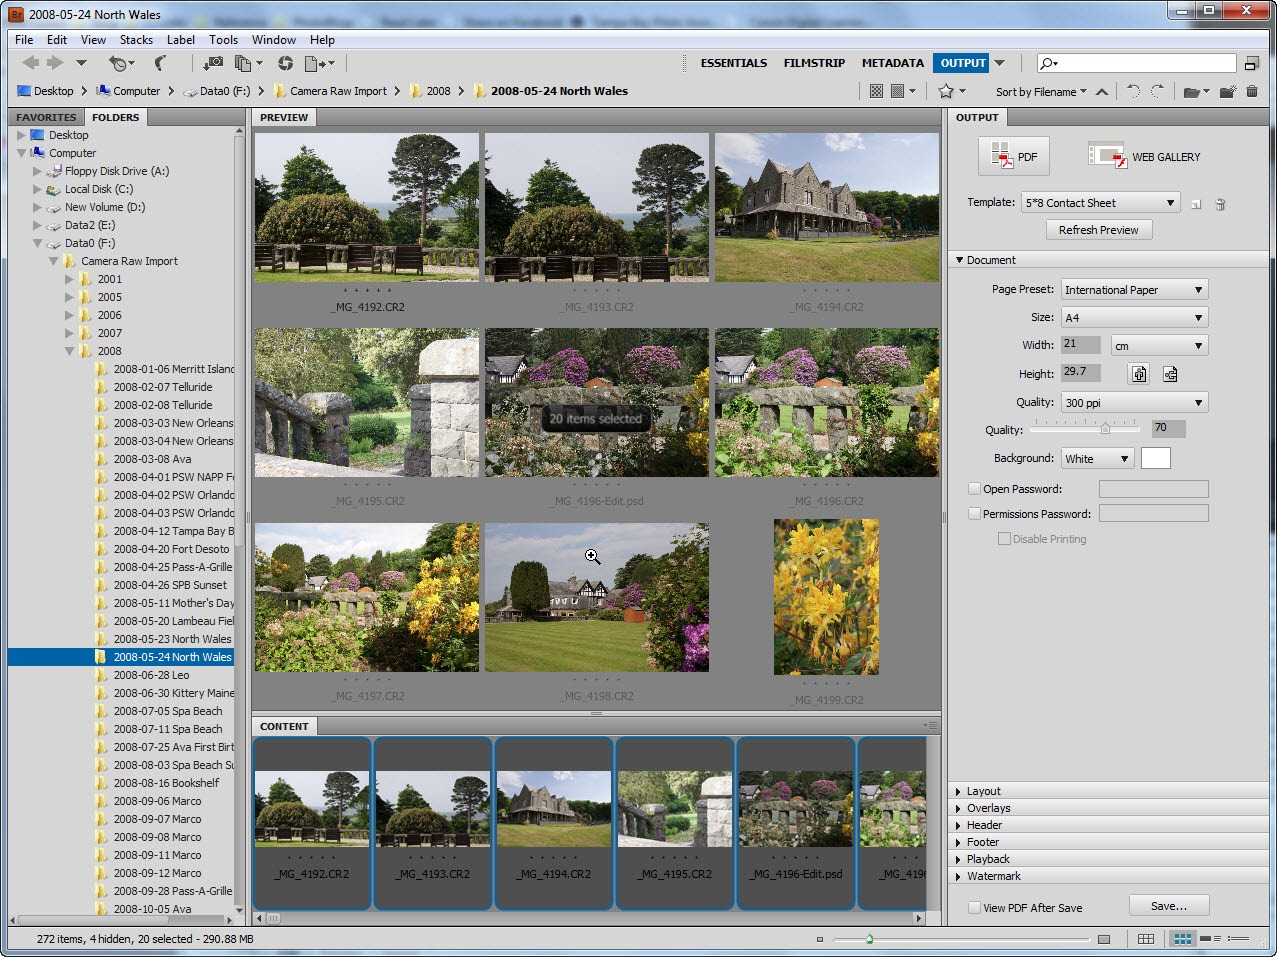
Task: Delete item trash icon in toolbar
Action: pyautogui.click(x=1252, y=91)
